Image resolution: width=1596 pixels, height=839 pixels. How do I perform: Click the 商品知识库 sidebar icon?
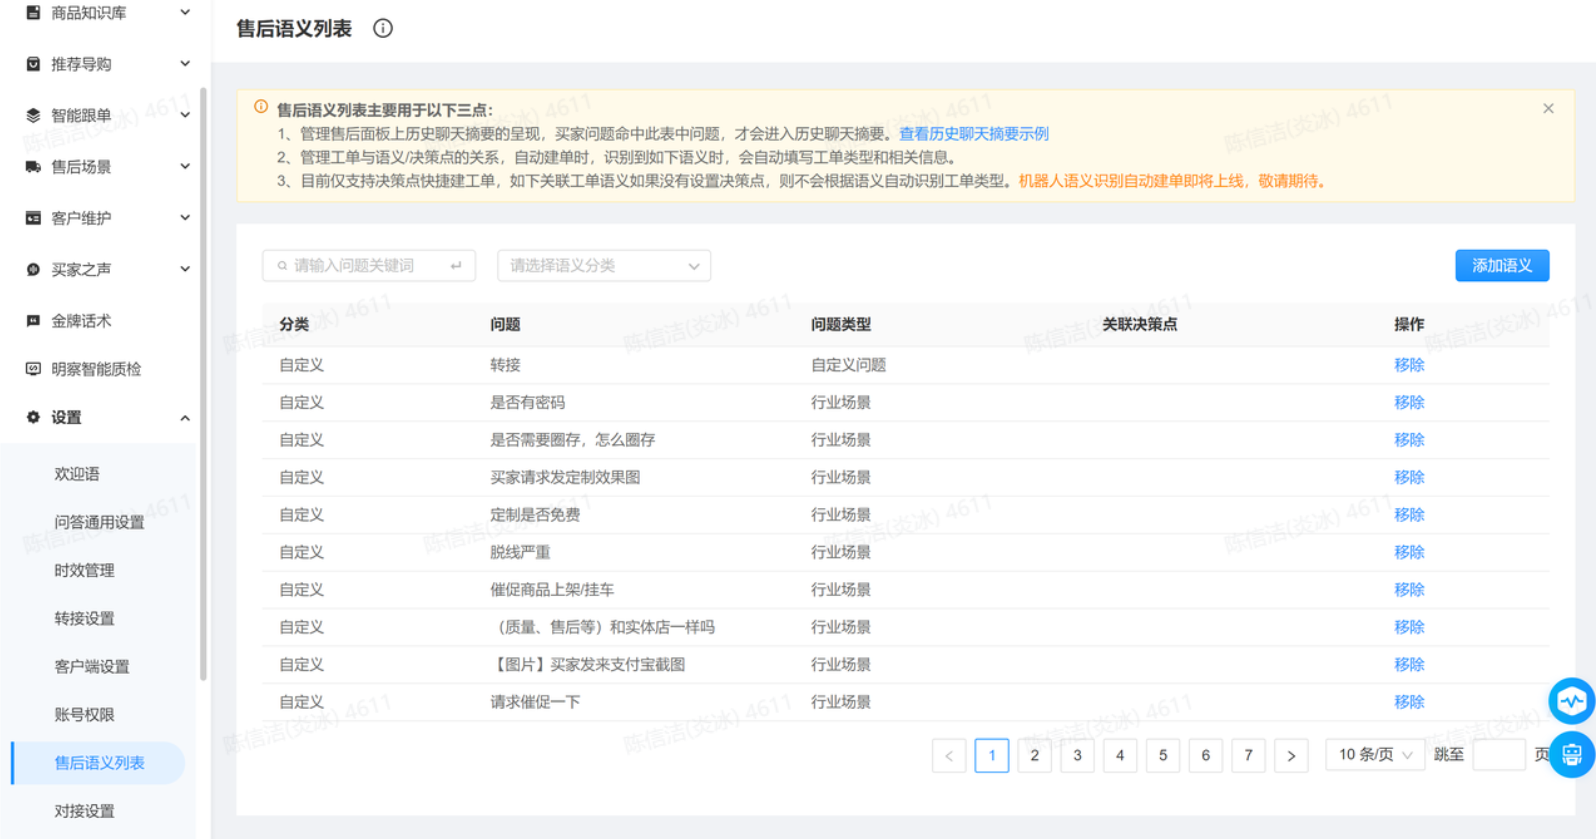click(x=33, y=13)
